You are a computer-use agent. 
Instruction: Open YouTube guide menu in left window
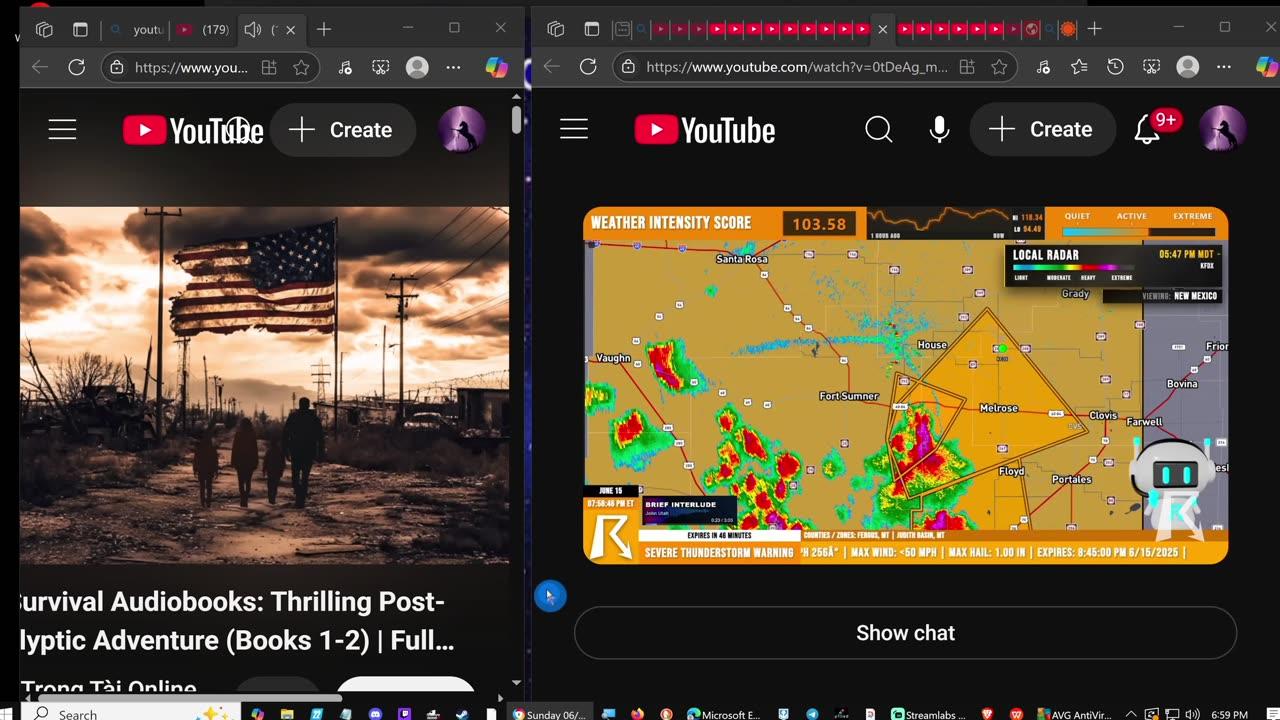[62, 130]
